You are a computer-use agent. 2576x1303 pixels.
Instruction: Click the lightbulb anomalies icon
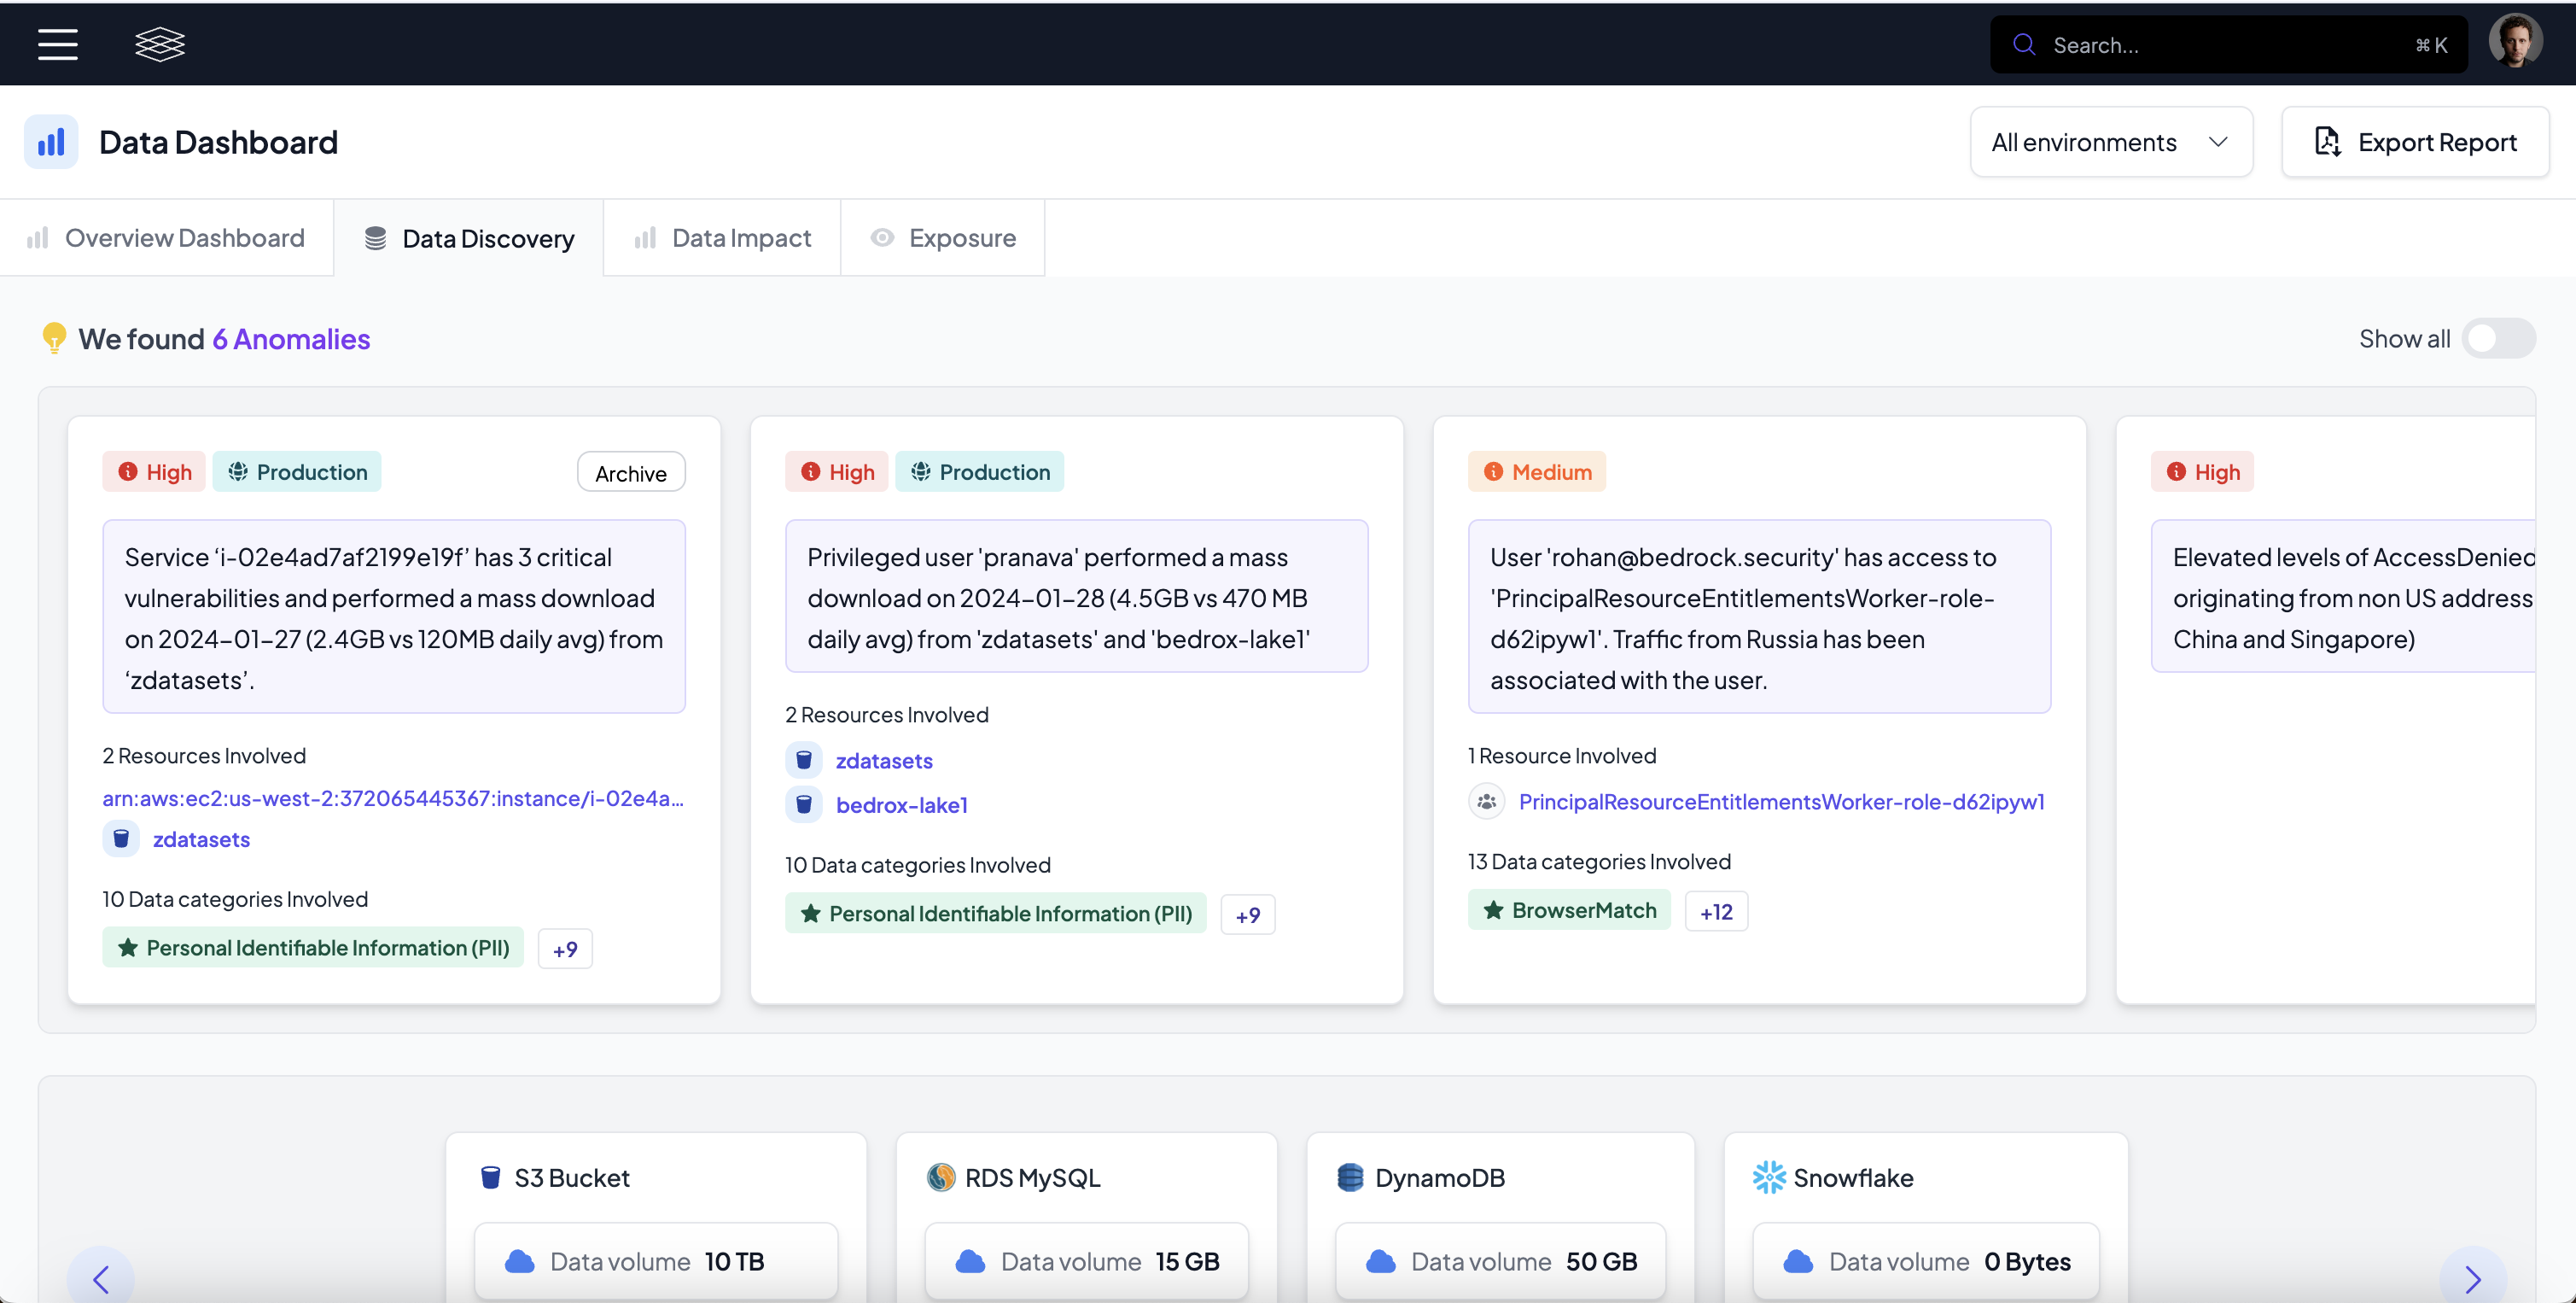point(54,338)
